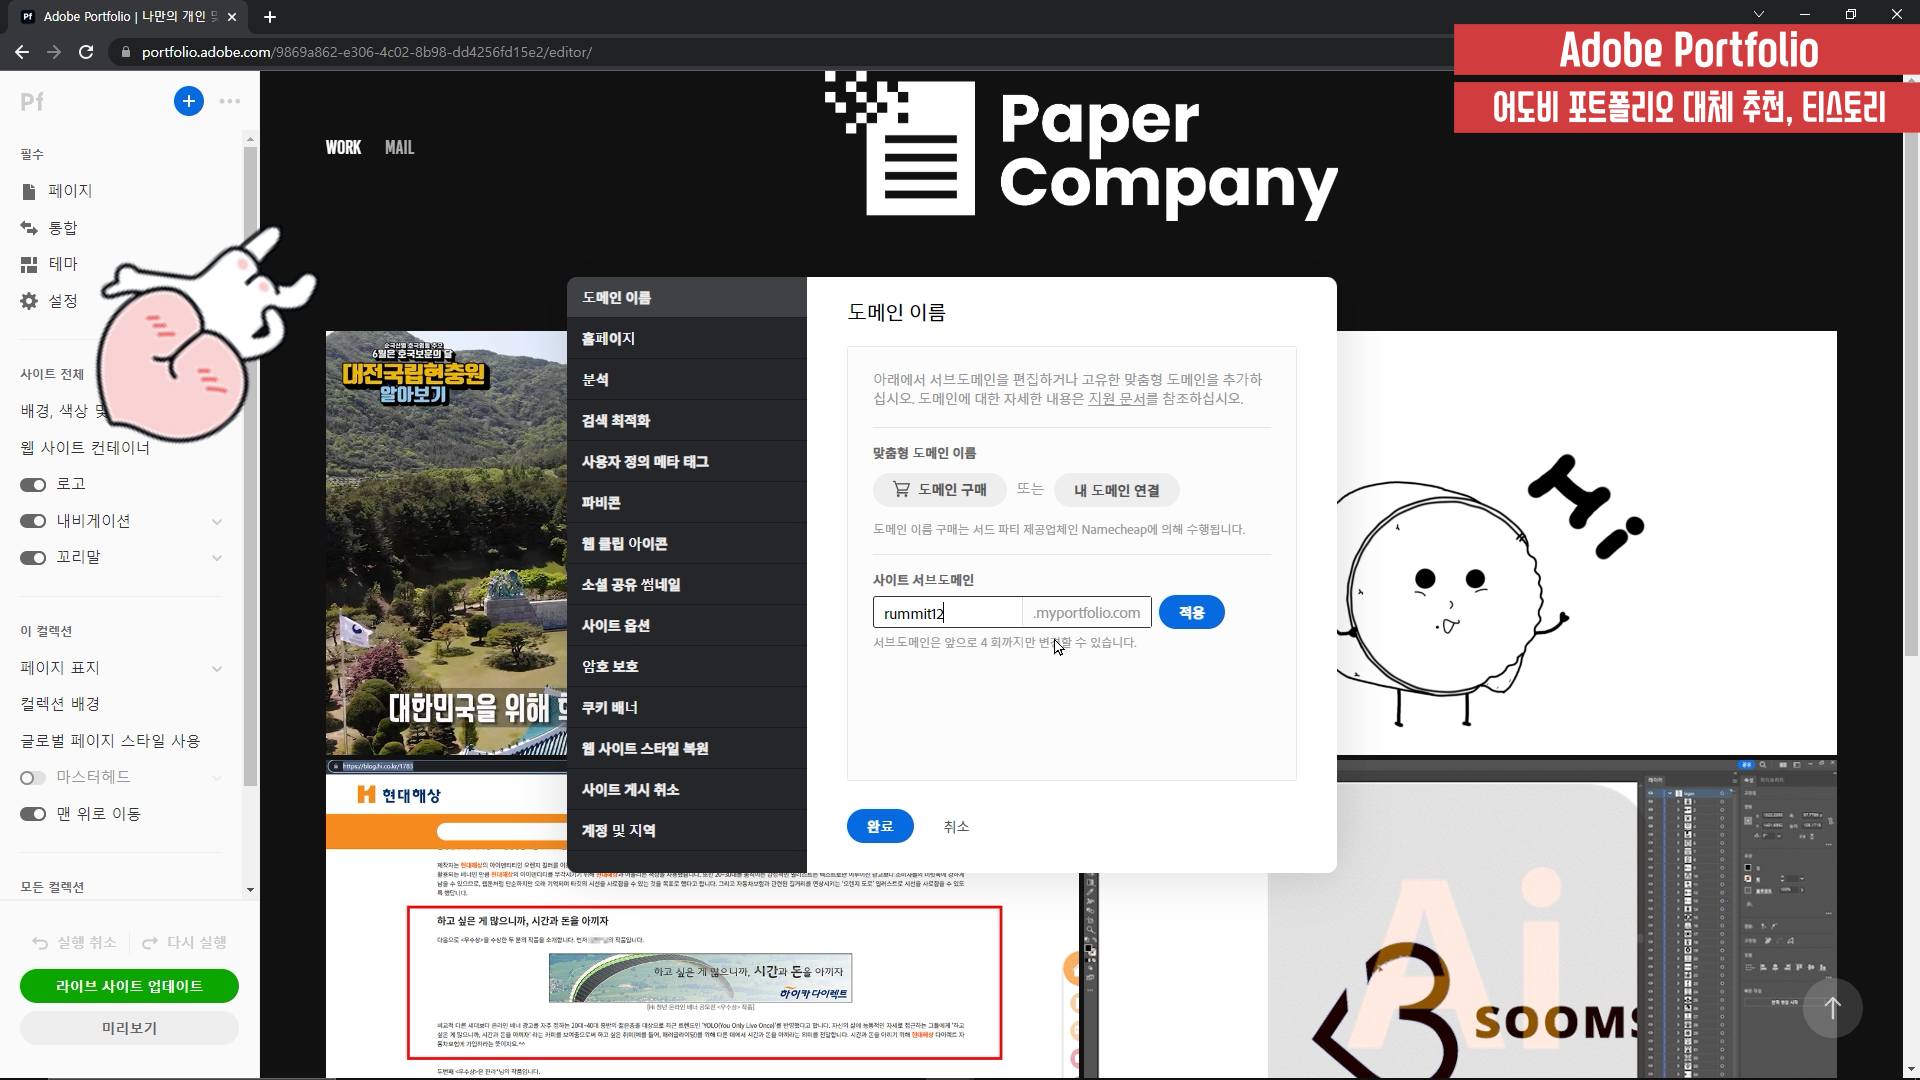Click the site subdomain text field
Image resolution: width=1920 pixels, height=1080 pixels.
tap(946, 613)
